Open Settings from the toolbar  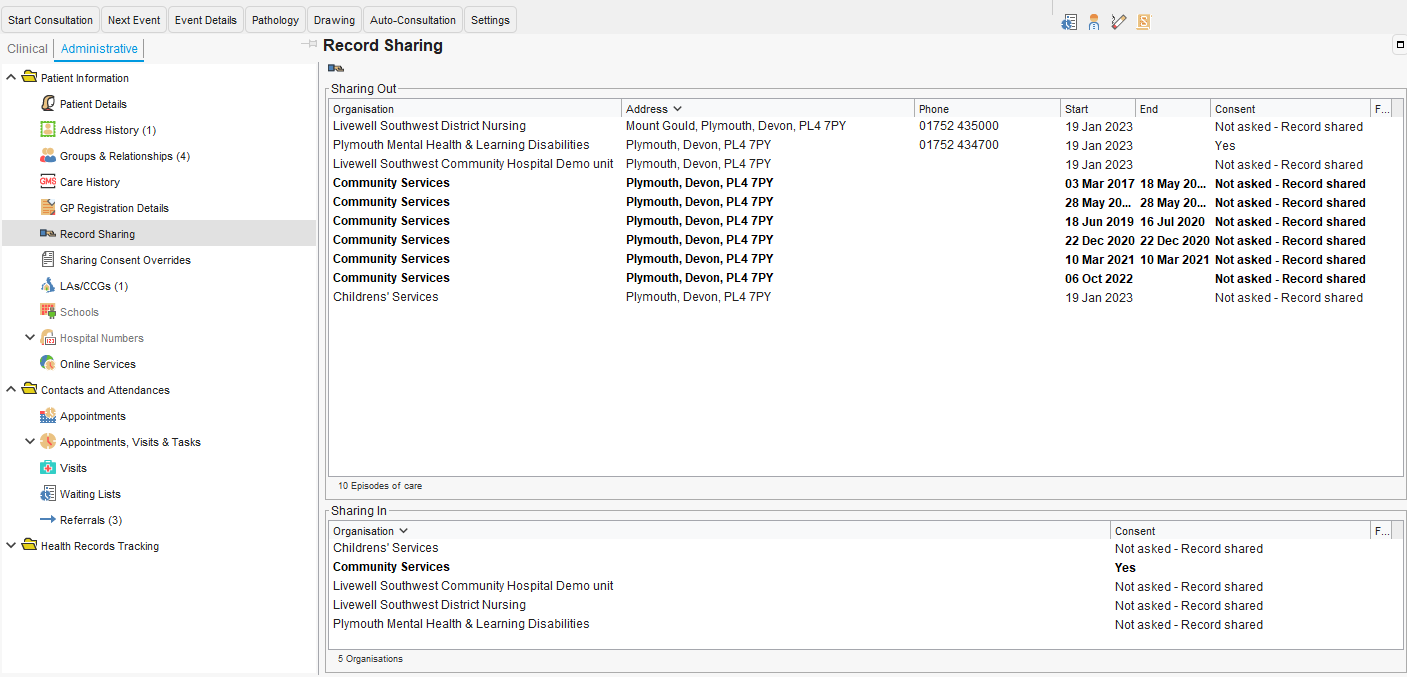[490, 20]
